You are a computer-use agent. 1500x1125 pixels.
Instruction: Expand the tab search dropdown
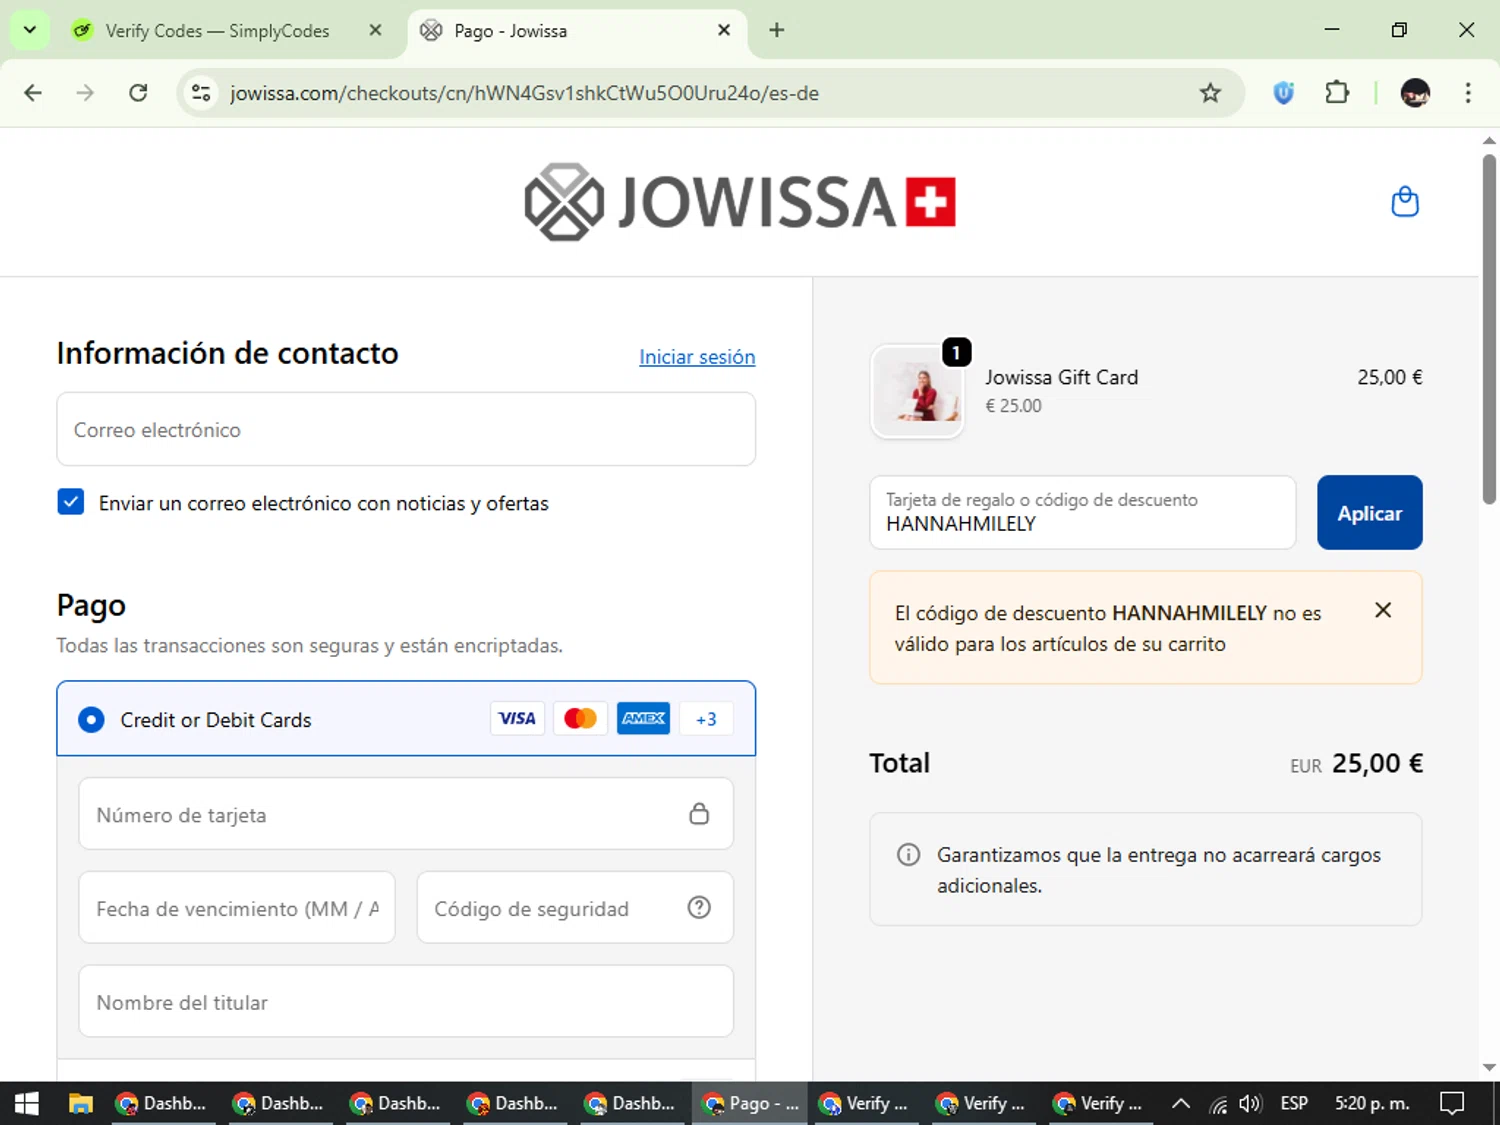30,30
